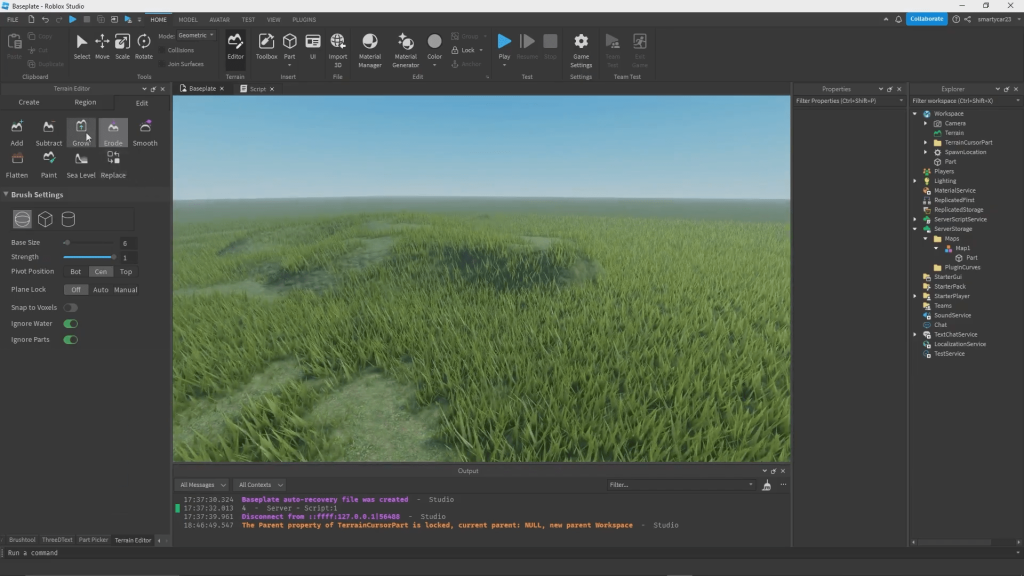This screenshot has height=576, width=1024.
Task: Expand the Lighting tree node
Action: pyautogui.click(x=915, y=181)
